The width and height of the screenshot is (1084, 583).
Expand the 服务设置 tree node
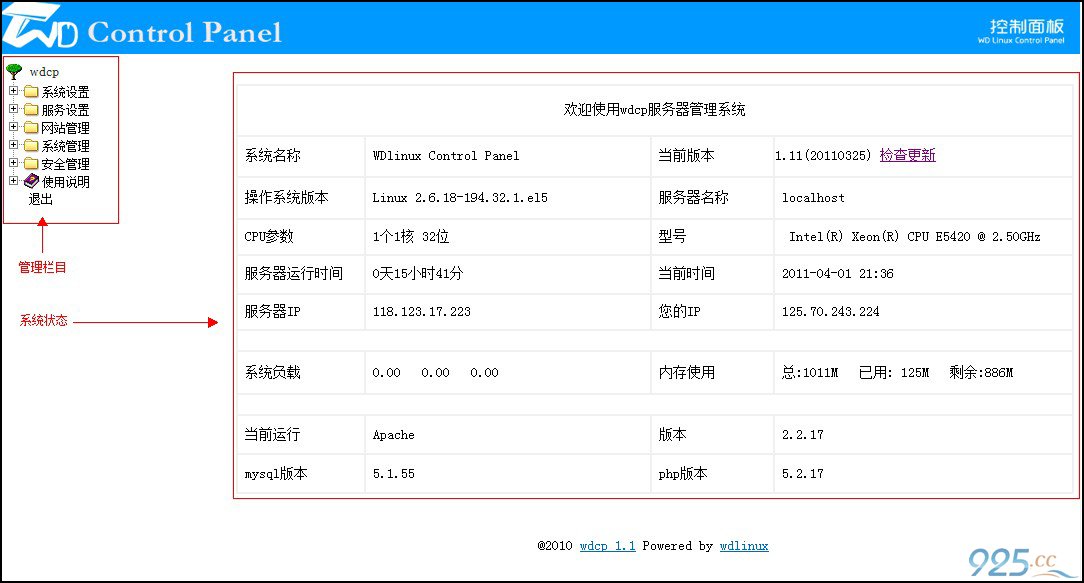(13, 109)
